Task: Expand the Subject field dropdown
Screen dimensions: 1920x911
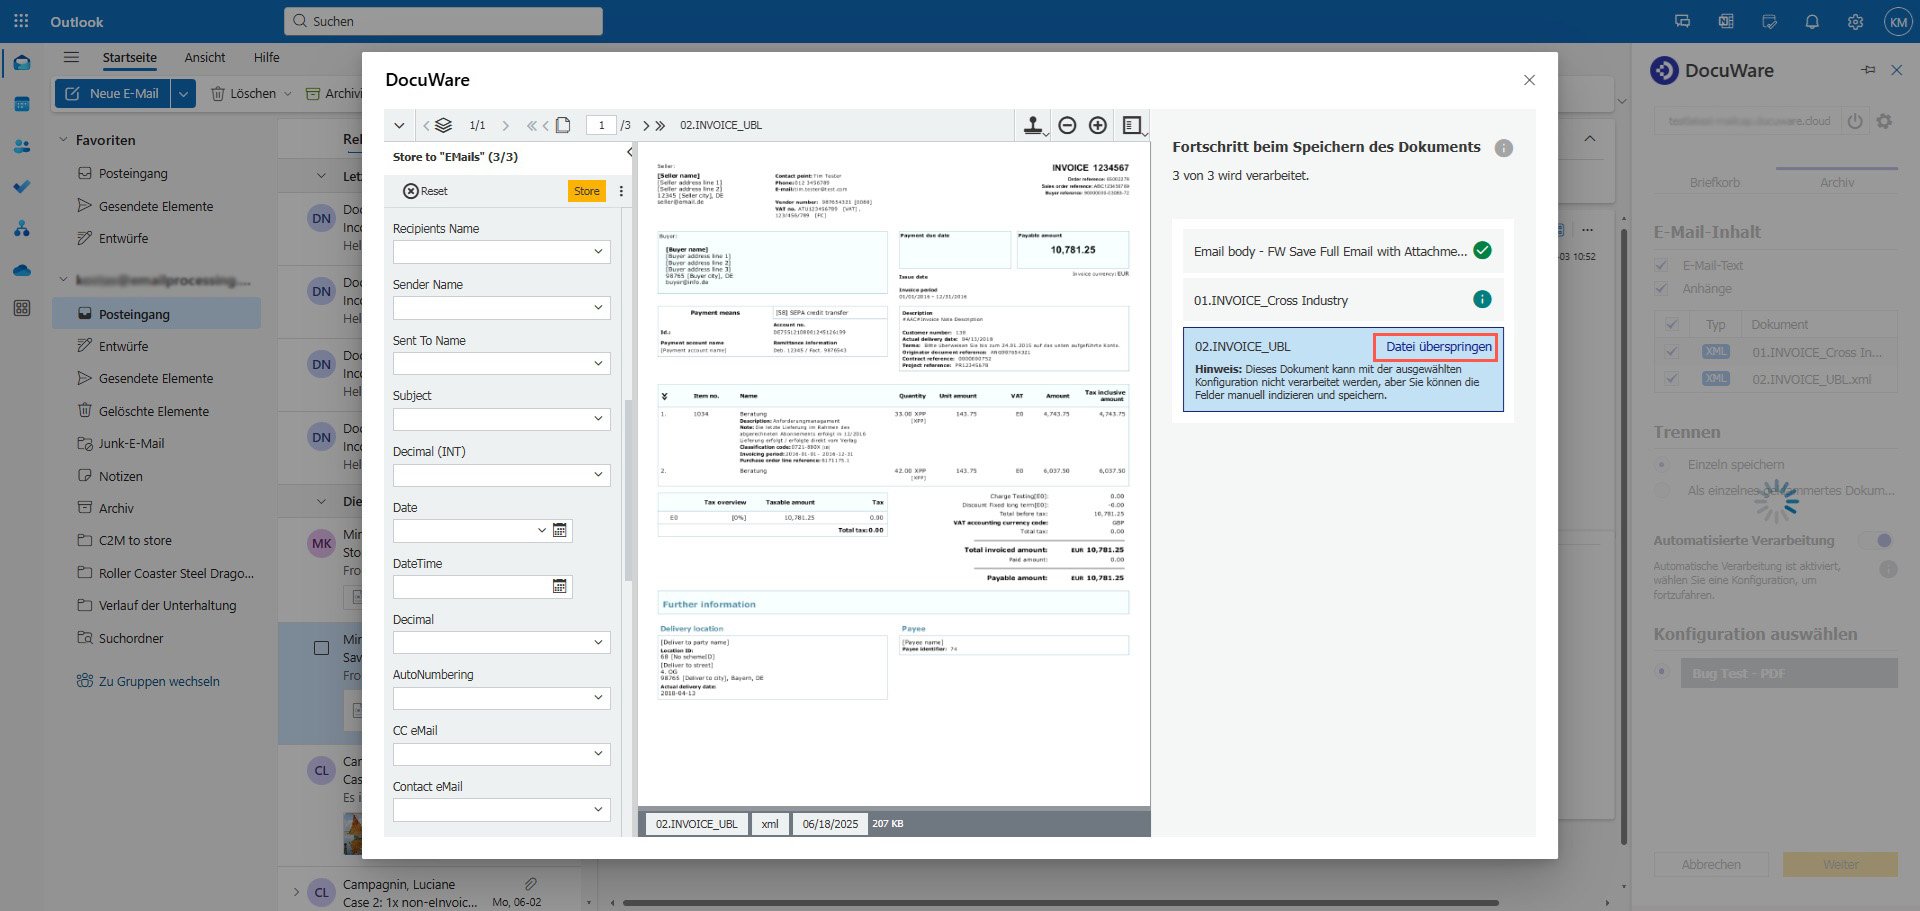Action: point(598,419)
